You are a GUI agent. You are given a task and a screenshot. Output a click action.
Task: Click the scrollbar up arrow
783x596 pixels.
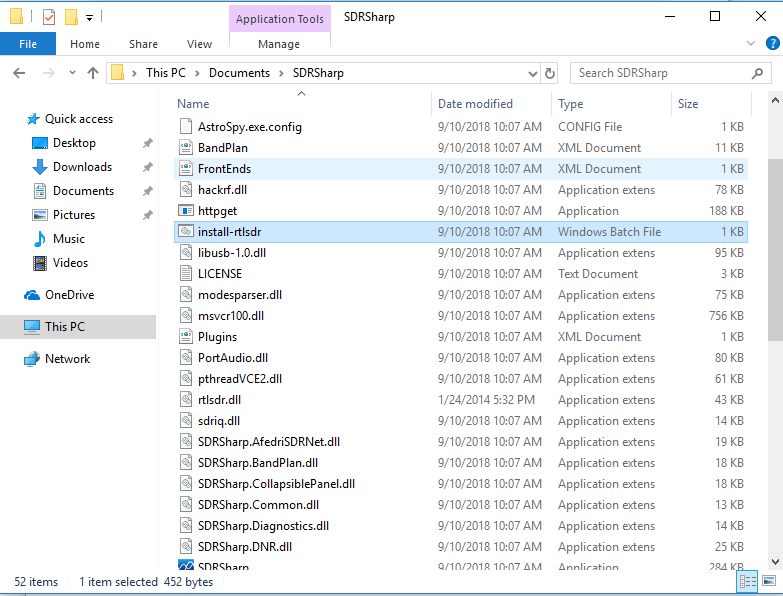pos(775,100)
